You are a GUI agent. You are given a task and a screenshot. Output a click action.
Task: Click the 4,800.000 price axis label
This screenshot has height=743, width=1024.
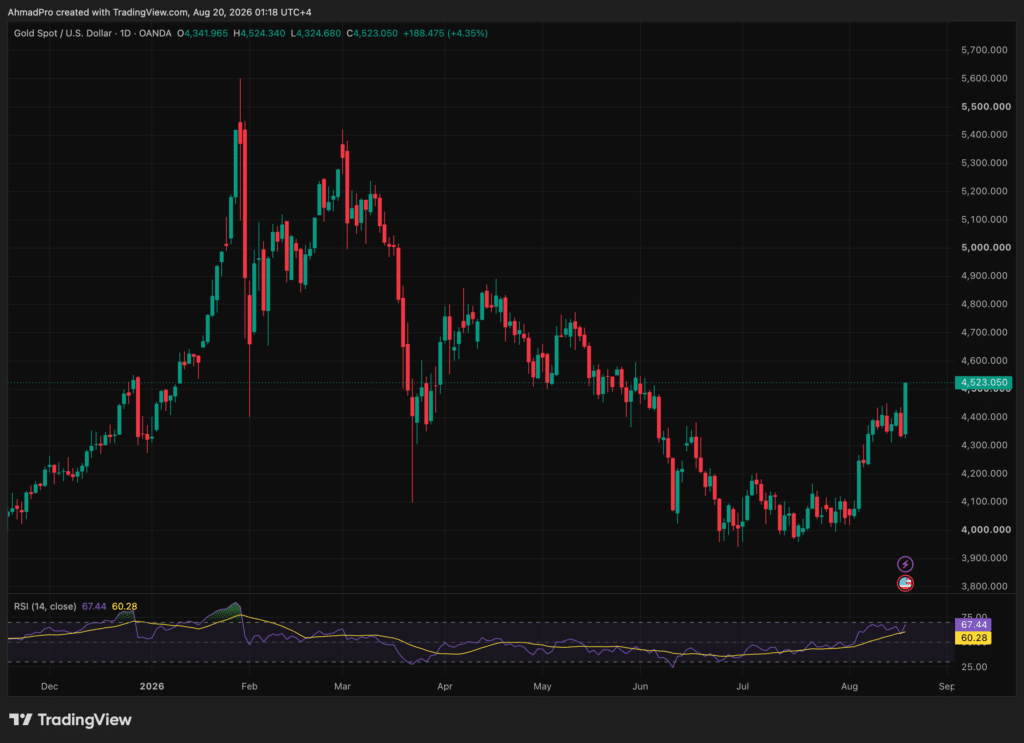tap(984, 304)
